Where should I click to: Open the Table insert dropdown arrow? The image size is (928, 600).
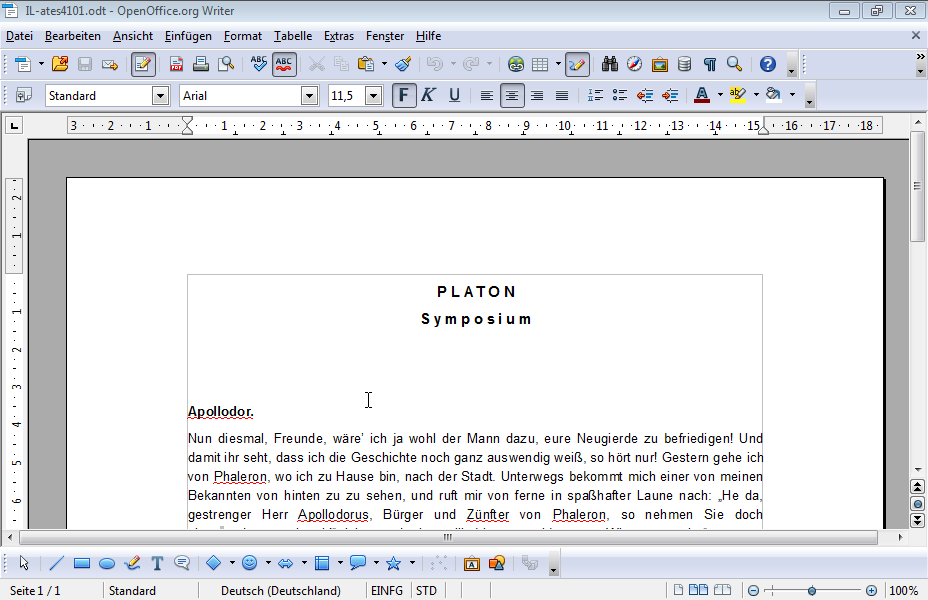click(558, 64)
